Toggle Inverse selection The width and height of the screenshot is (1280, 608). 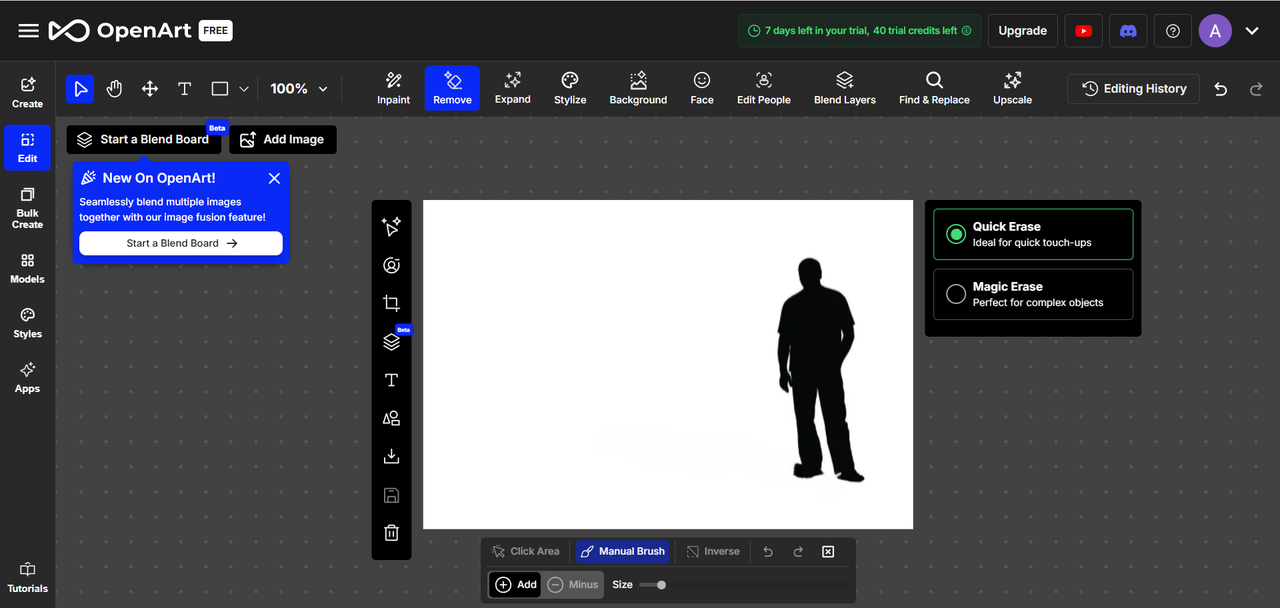[x=713, y=551]
